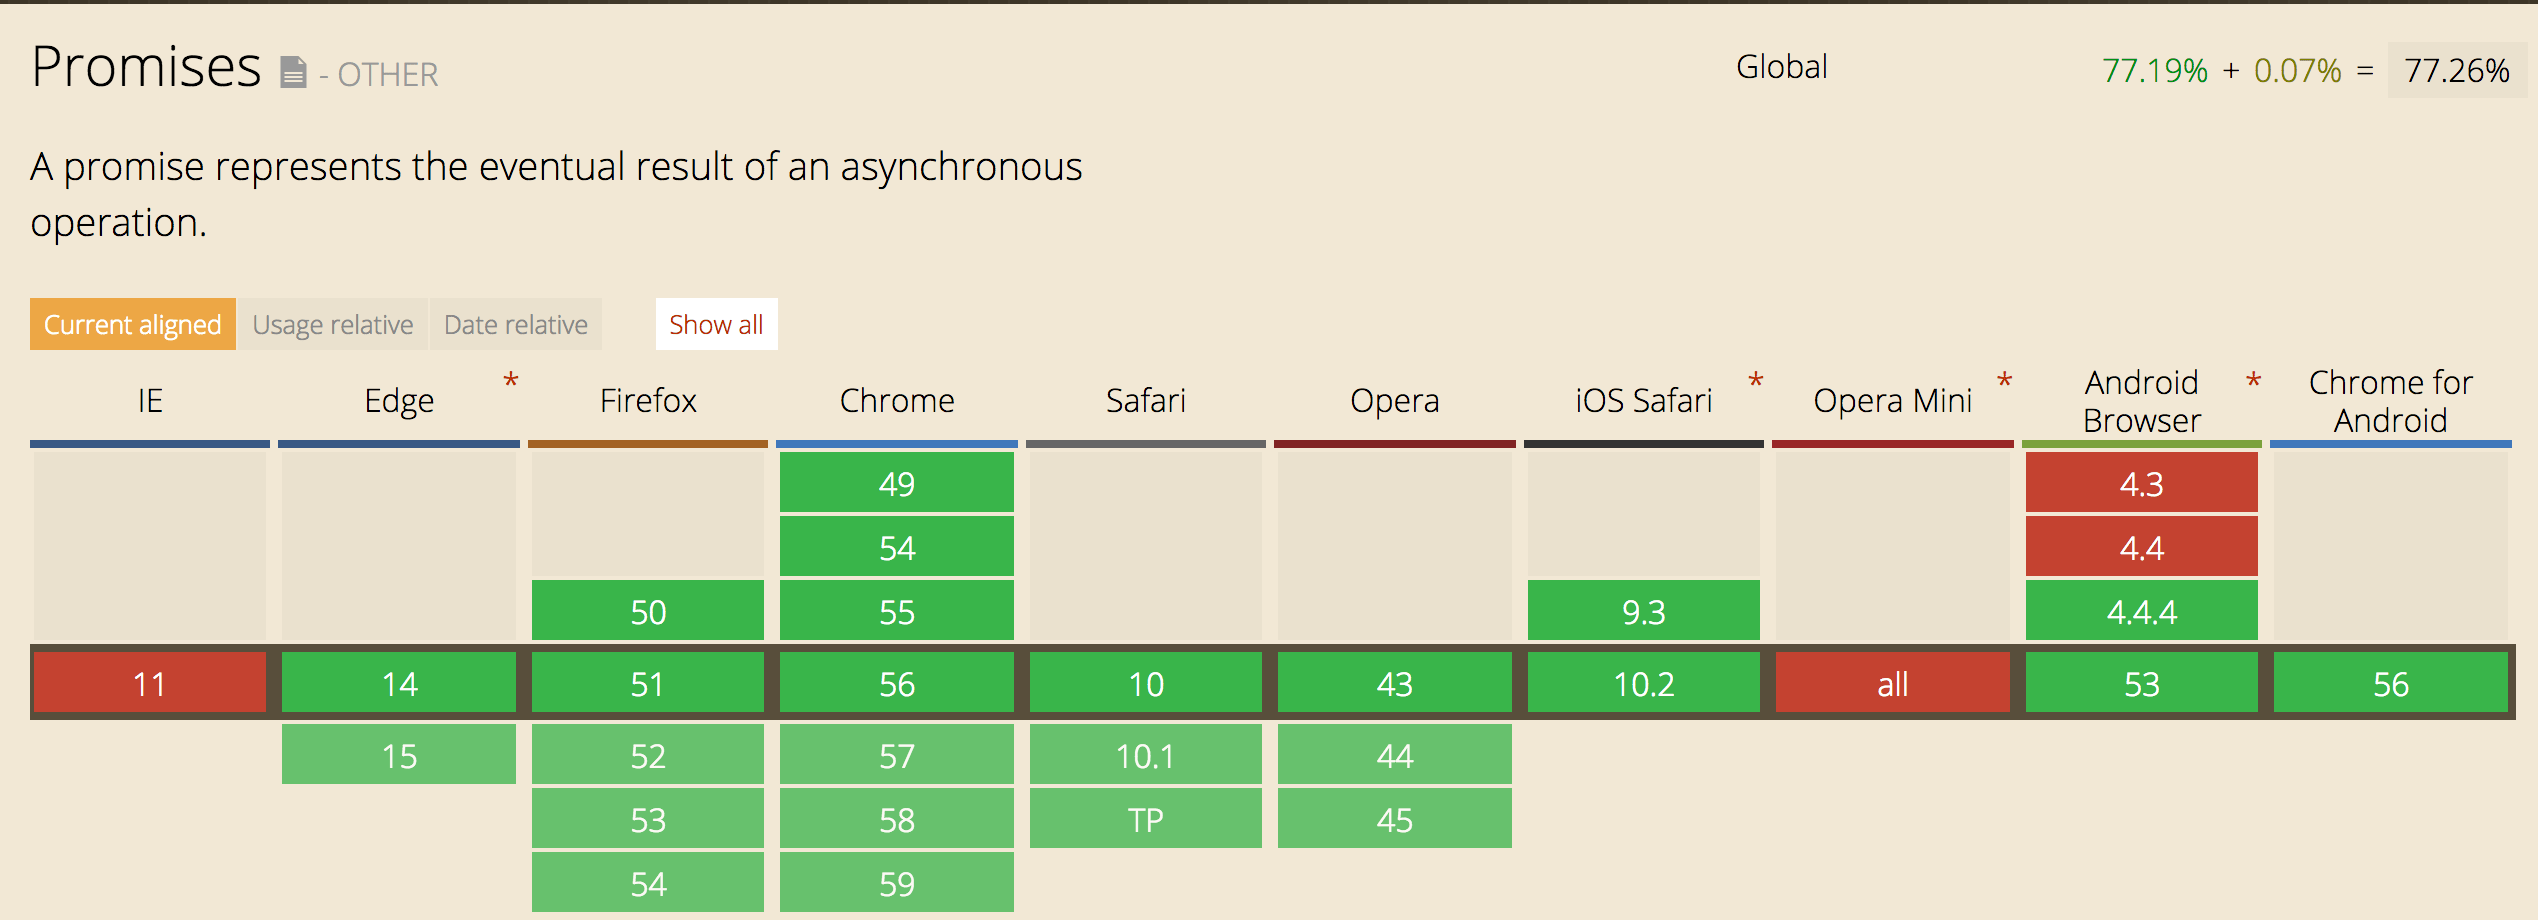Viewport: 2538px width, 920px height.
Task: Click the Firefox column header
Action: [648, 401]
